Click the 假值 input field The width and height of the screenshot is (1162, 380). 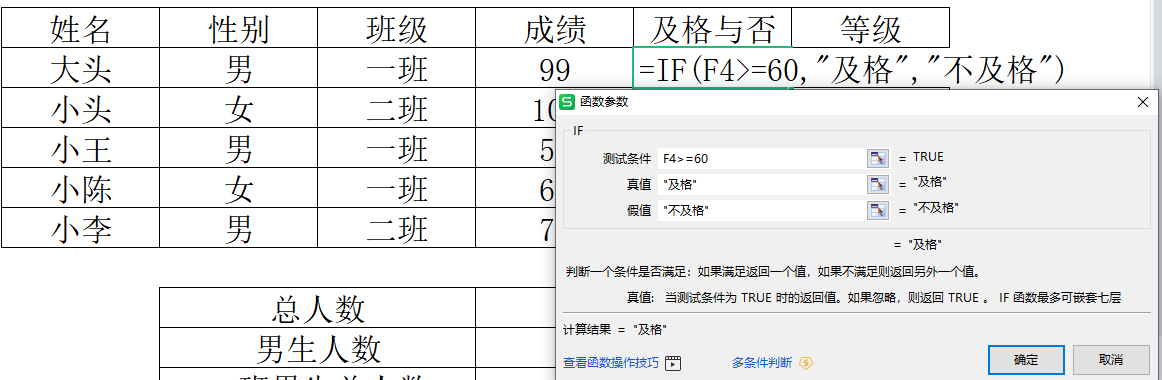(x=761, y=210)
